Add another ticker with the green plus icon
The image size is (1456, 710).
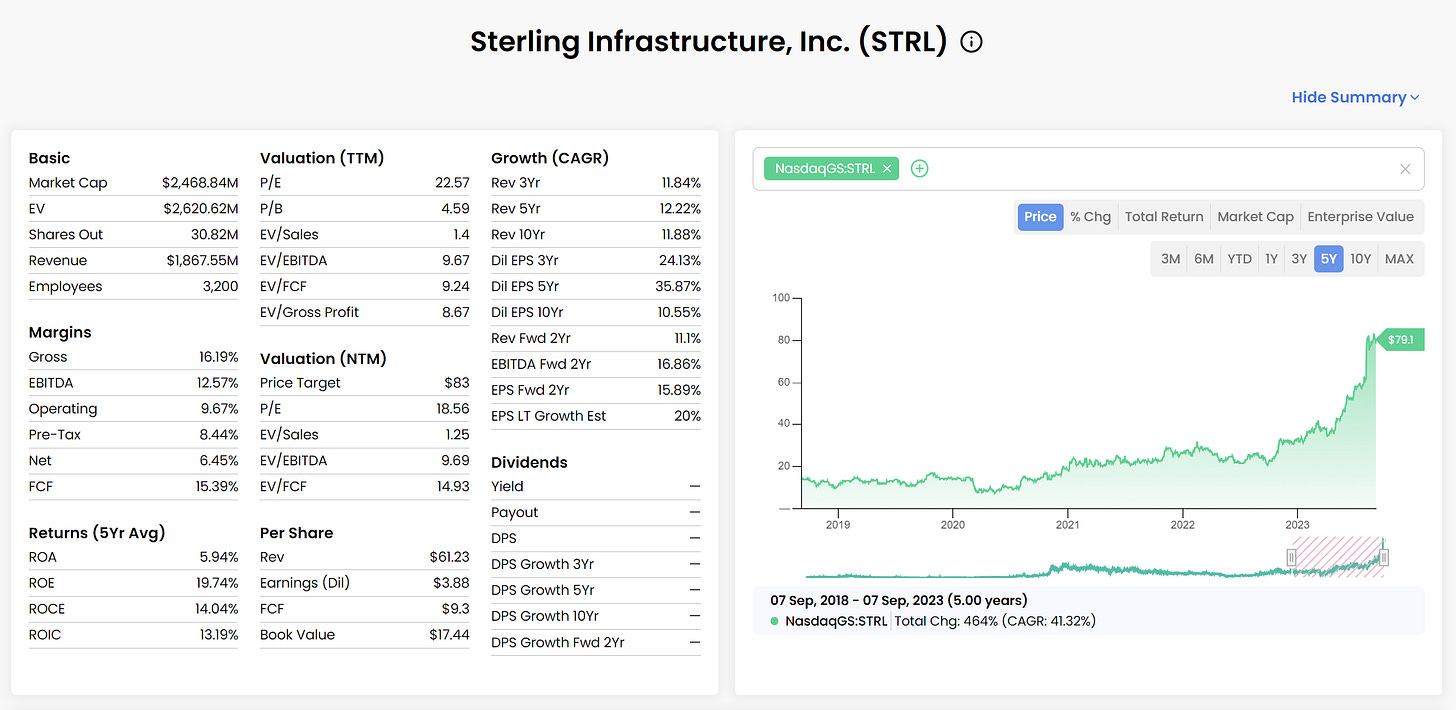(x=920, y=169)
